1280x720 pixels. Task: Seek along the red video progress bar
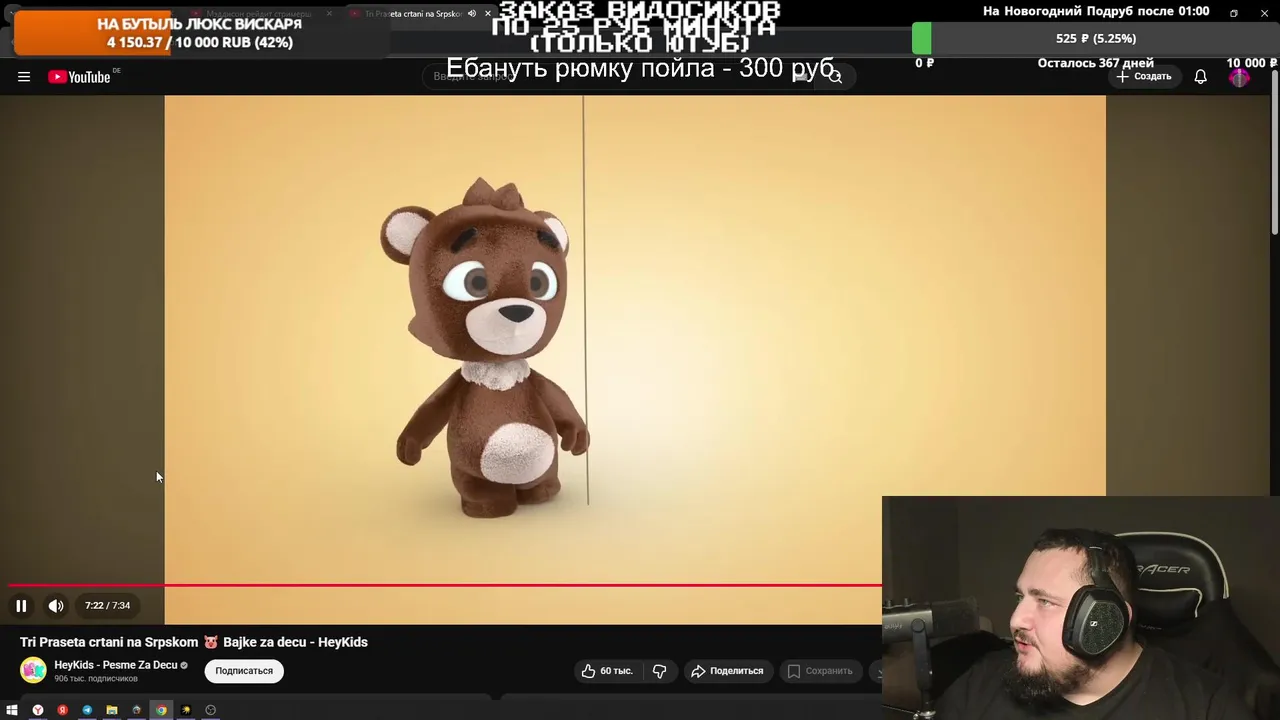[x=445, y=585]
